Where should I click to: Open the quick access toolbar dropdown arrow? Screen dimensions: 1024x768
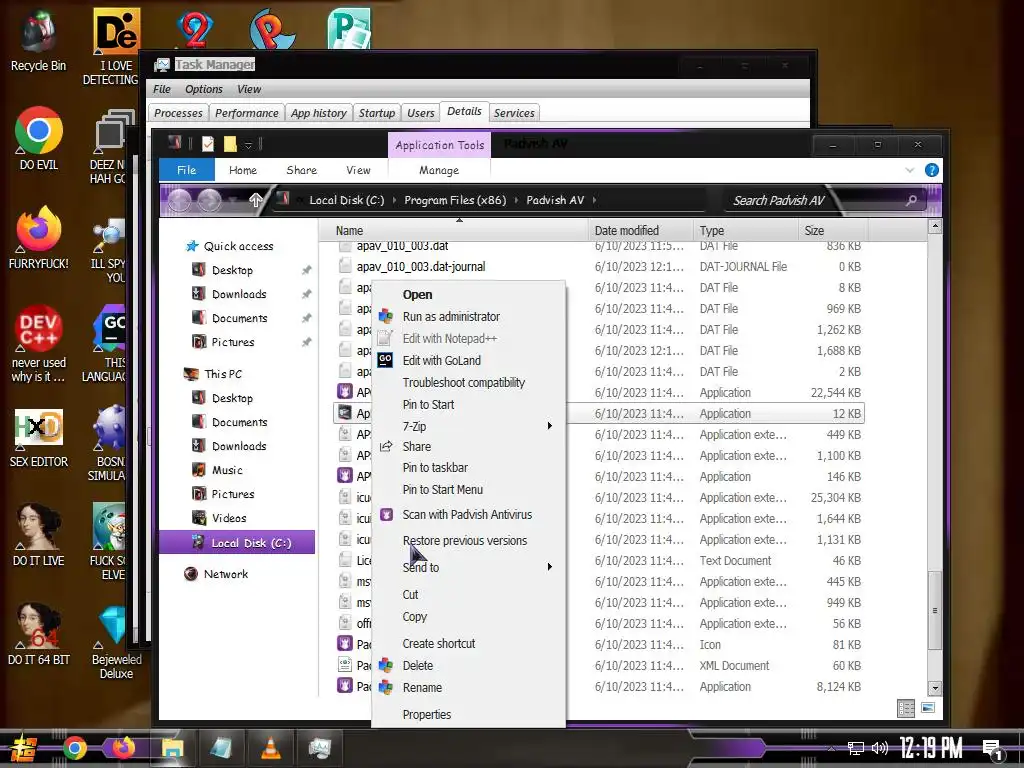248,144
